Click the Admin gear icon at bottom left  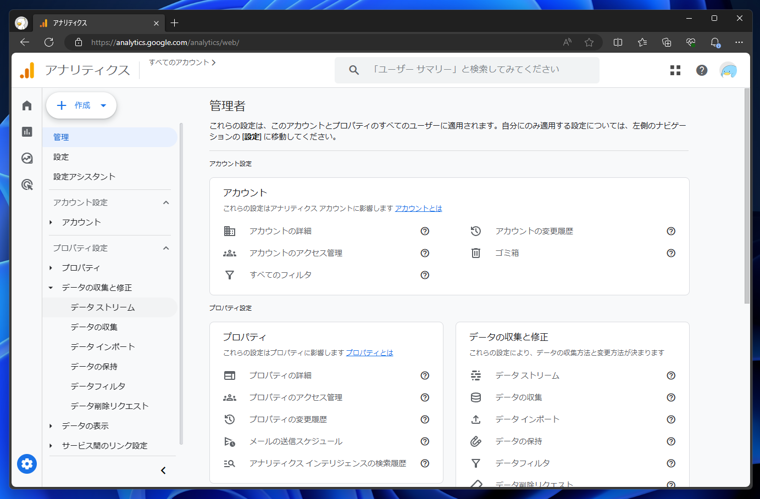(27, 464)
